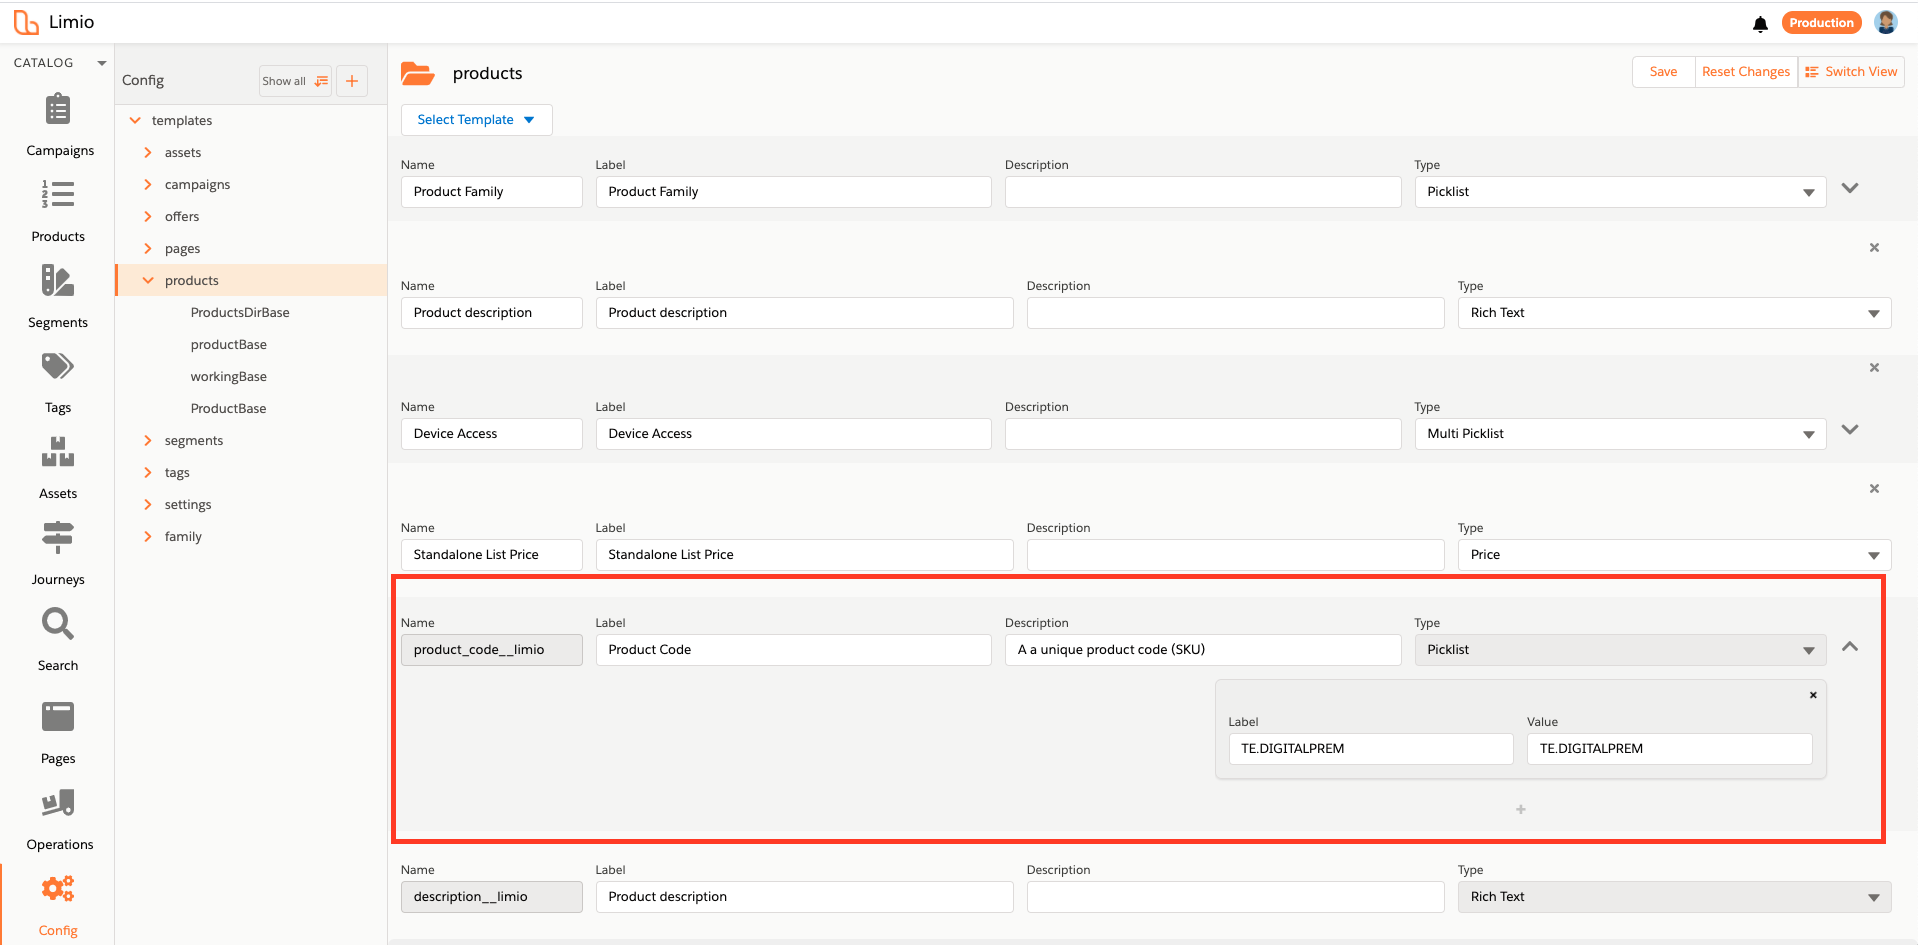
Task: Open the Operations section icon
Action: coord(58,803)
